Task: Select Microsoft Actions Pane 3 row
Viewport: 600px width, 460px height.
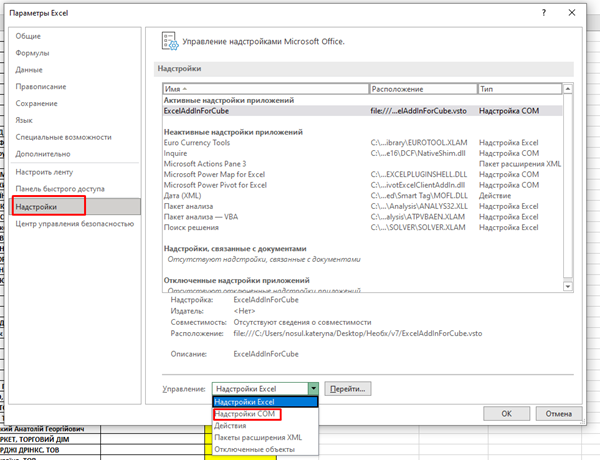Action: [x=362, y=164]
